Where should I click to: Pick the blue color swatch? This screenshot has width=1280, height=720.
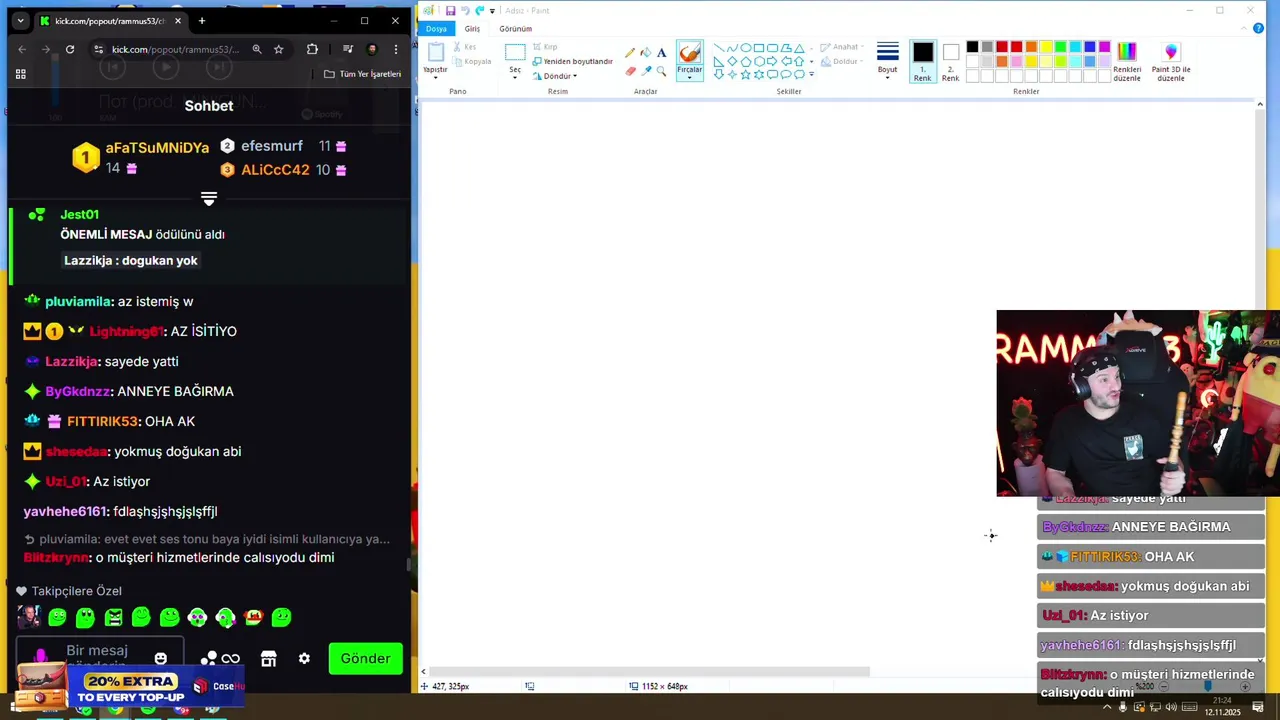coord(1090,47)
